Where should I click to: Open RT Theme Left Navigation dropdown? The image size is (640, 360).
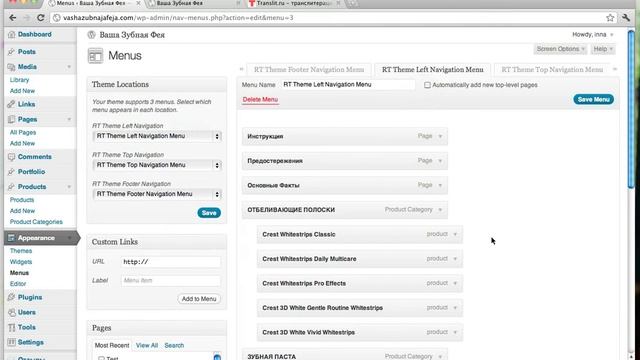coord(157,136)
